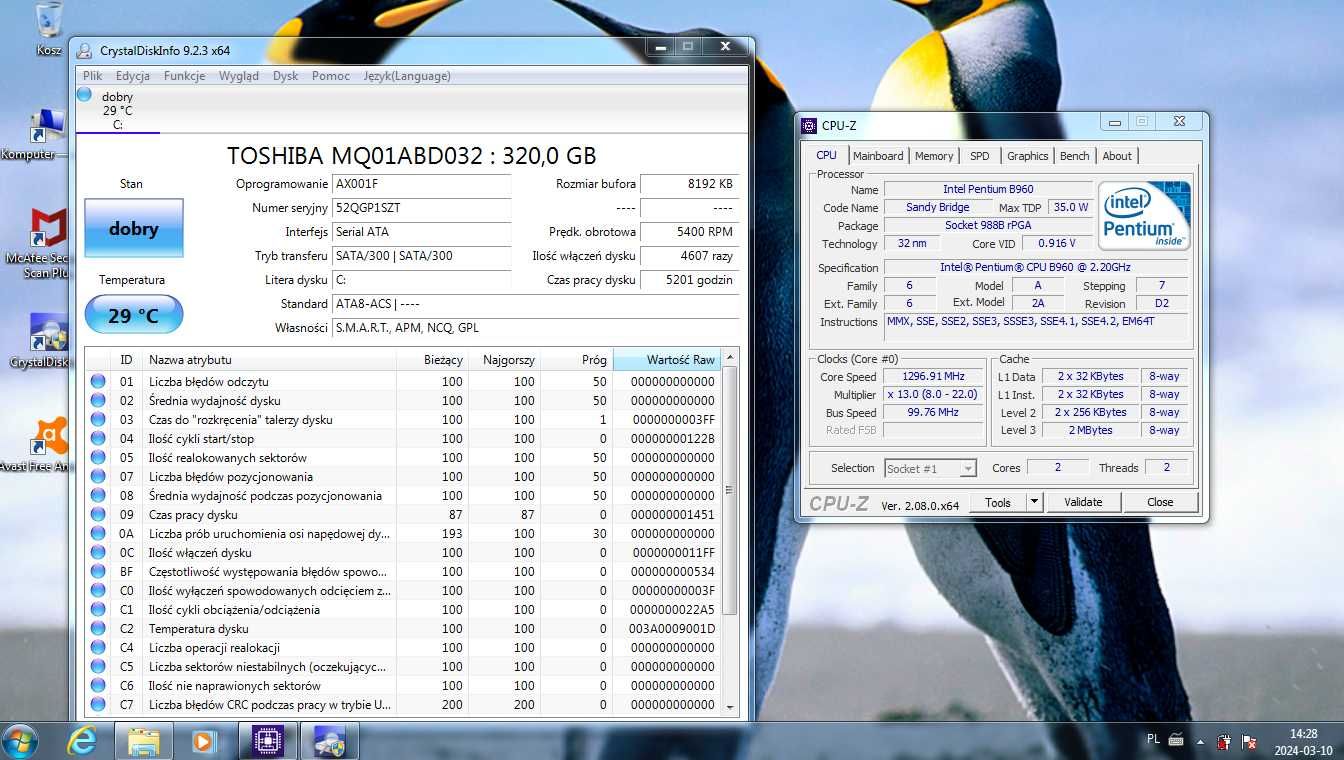
Task: Click the status icon for attribute 05
Action: (x=97, y=457)
